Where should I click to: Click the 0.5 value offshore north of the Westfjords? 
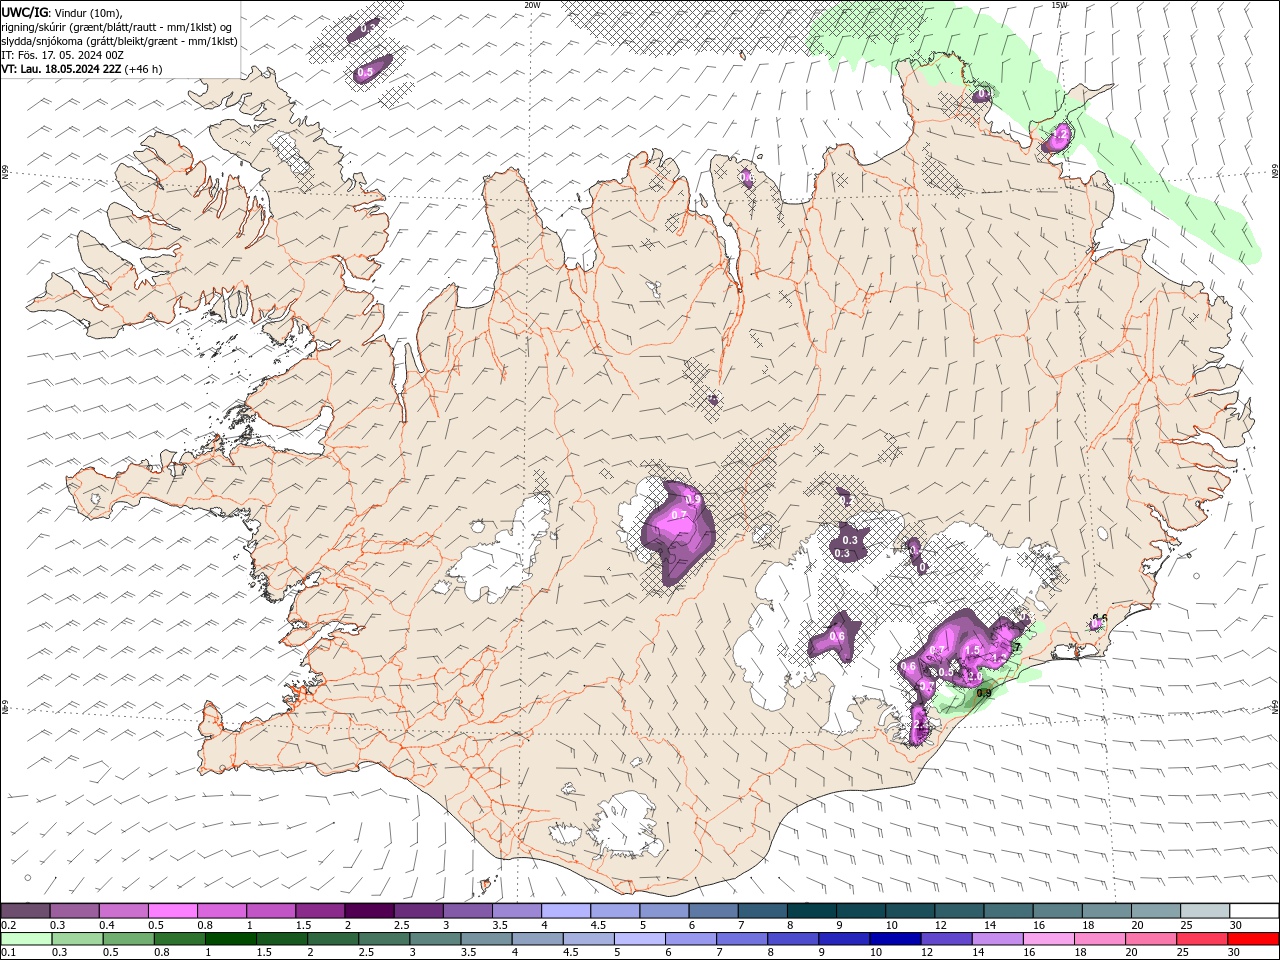pos(365,73)
